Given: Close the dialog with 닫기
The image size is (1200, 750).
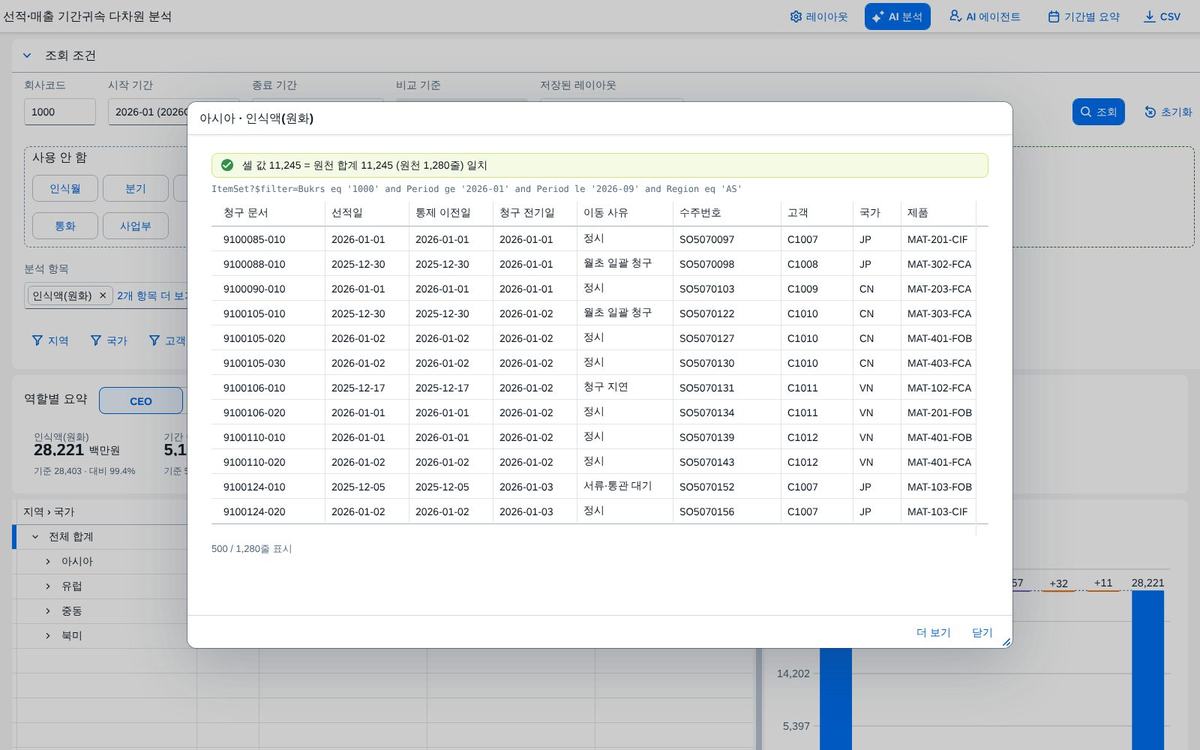Looking at the screenshot, I should point(983,633).
